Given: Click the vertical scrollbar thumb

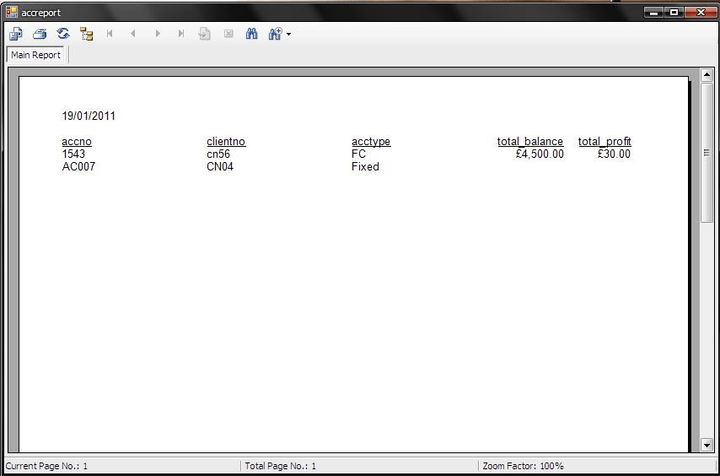Looking at the screenshot, I should [x=707, y=152].
